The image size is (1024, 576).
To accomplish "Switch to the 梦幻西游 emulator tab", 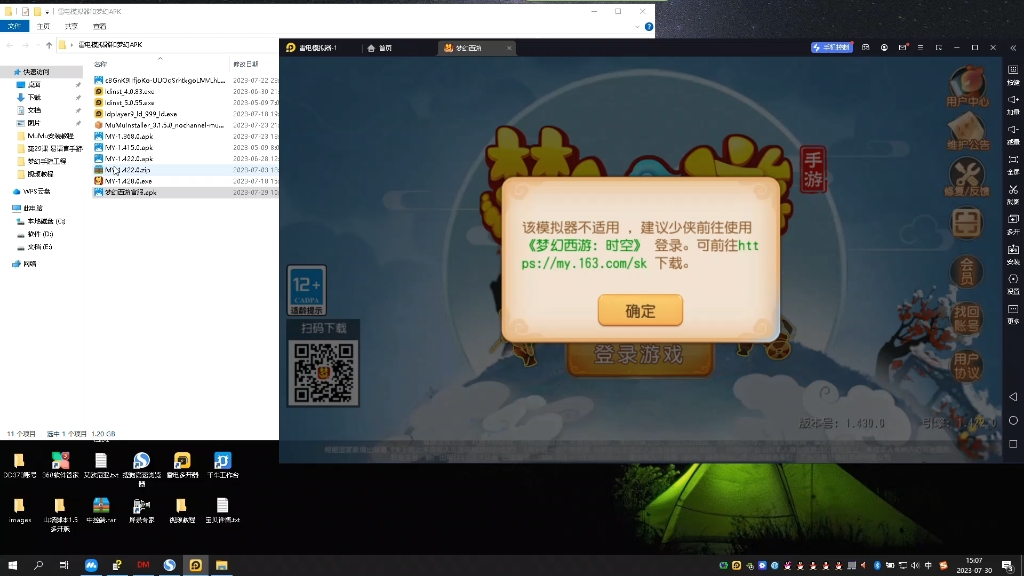I will (470, 46).
